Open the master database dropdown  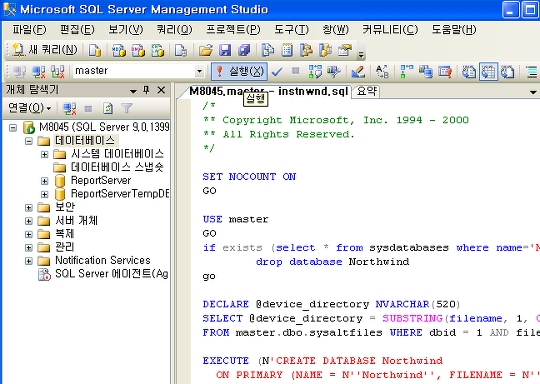coord(199,71)
